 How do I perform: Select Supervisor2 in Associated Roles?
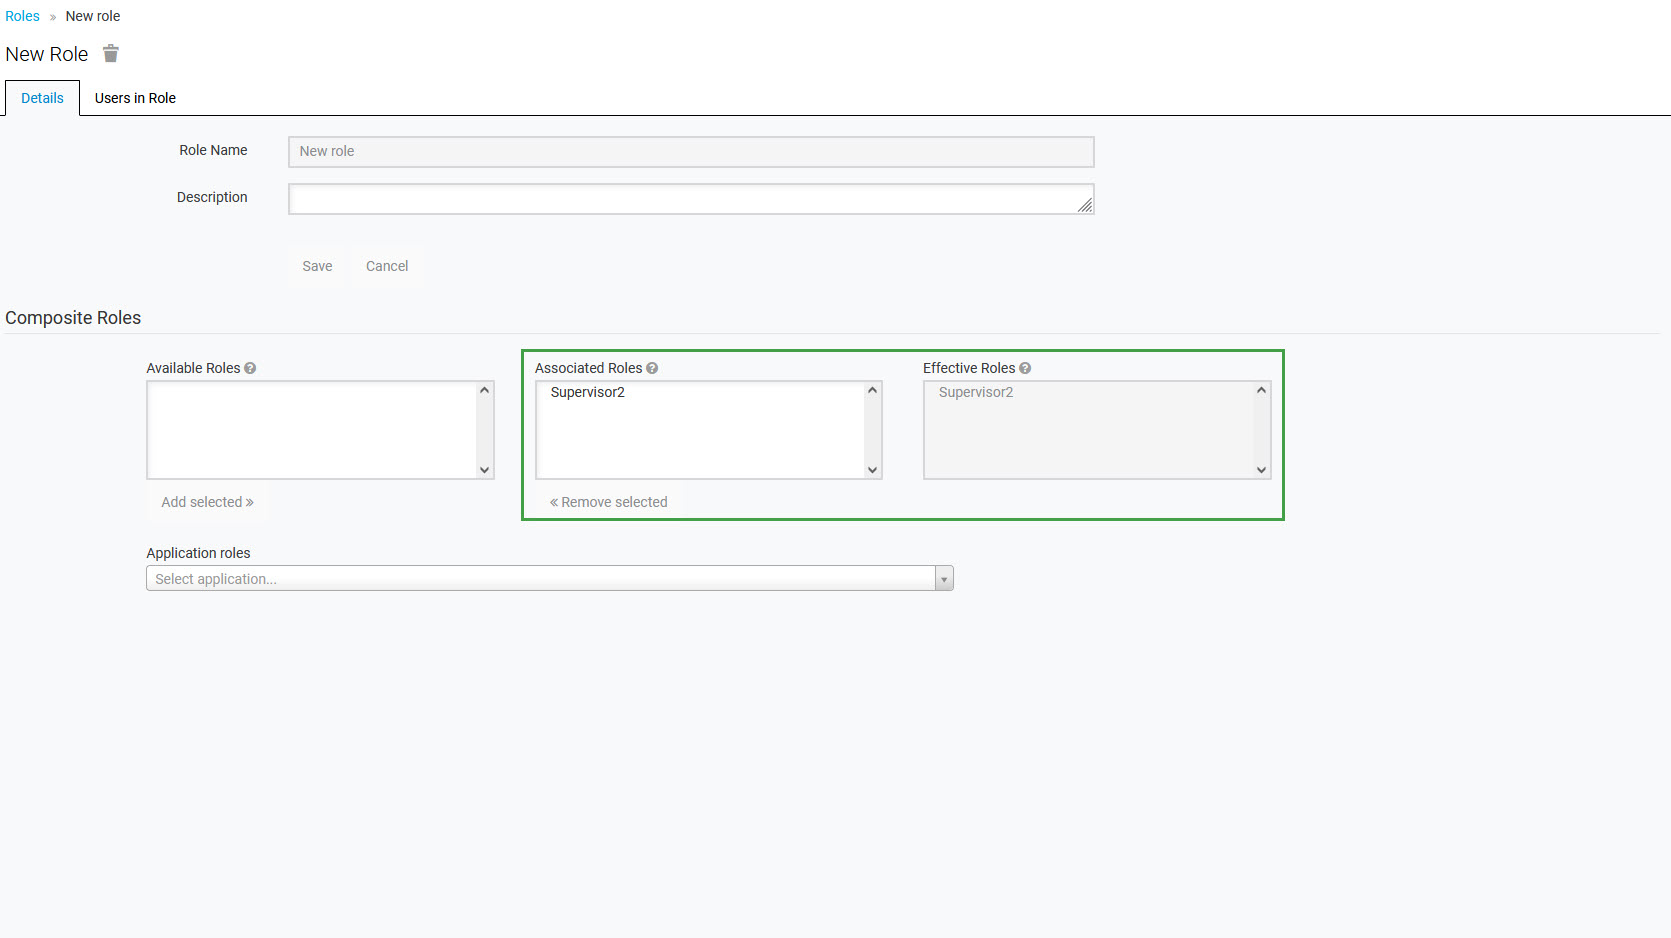[588, 392]
